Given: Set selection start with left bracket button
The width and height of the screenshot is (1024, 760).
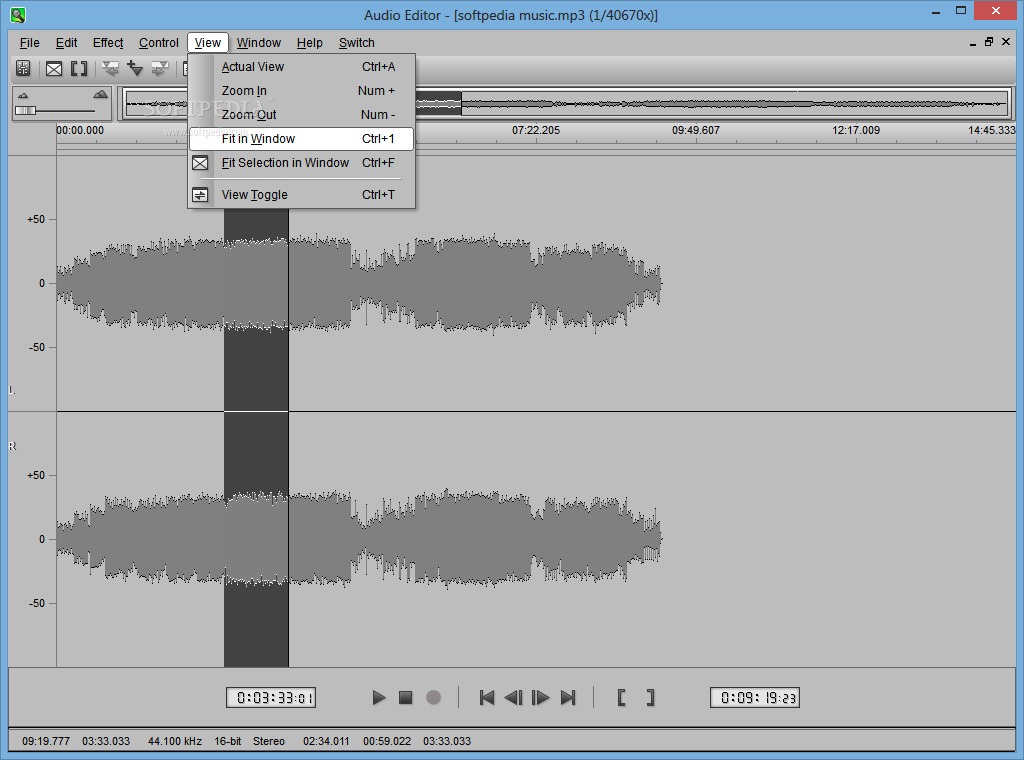Looking at the screenshot, I should [621, 698].
